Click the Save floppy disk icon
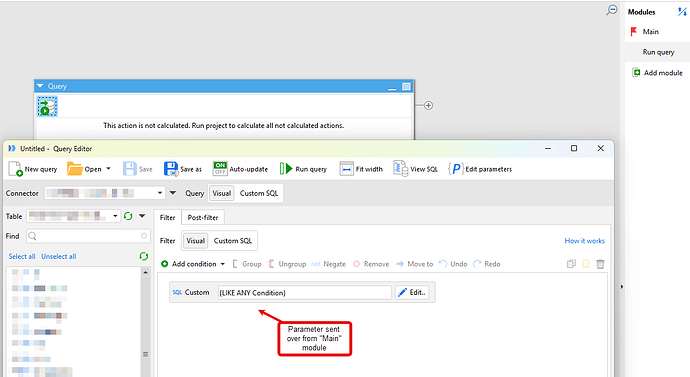 pos(130,169)
